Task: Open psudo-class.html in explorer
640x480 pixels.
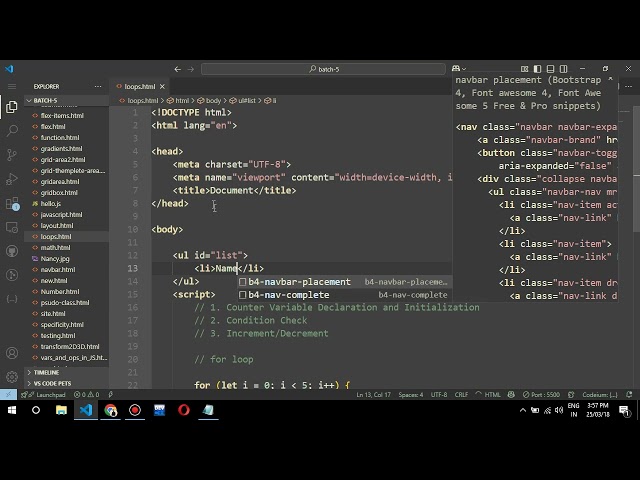Action: coord(65,303)
